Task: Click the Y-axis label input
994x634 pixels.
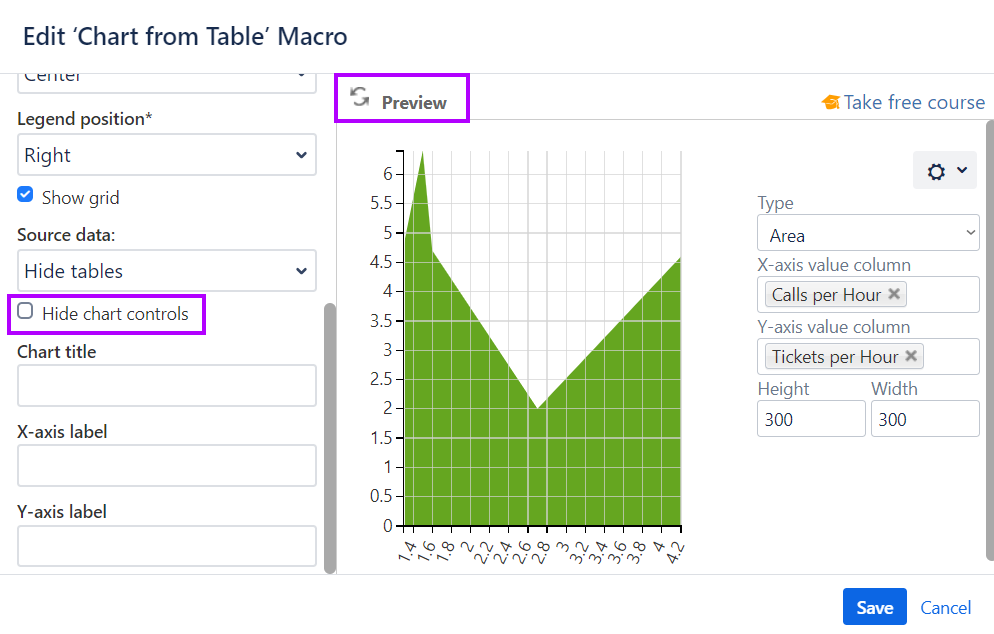Action: coord(166,545)
